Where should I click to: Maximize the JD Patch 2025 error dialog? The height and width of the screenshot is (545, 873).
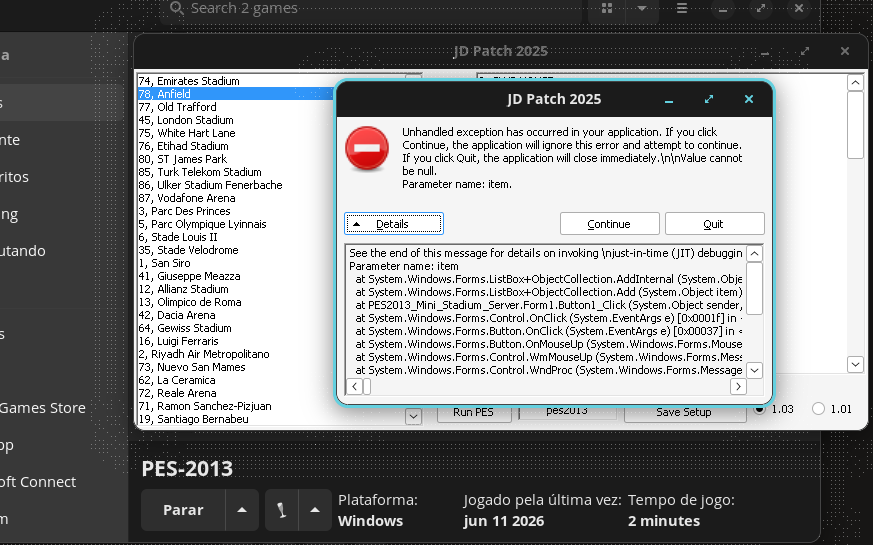[709, 99]
